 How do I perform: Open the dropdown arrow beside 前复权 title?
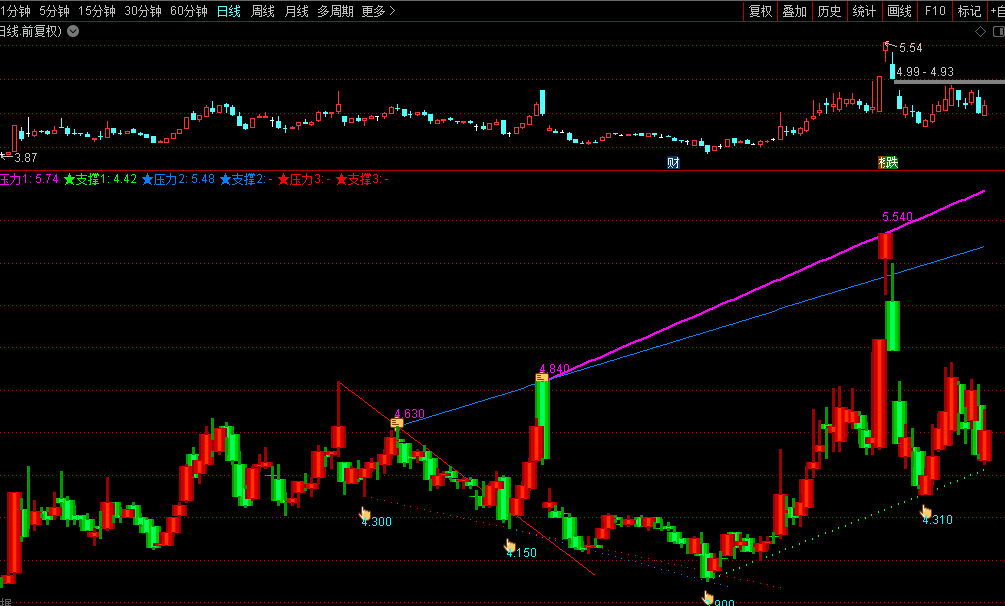pyautogui.click(x=73, y=31)
